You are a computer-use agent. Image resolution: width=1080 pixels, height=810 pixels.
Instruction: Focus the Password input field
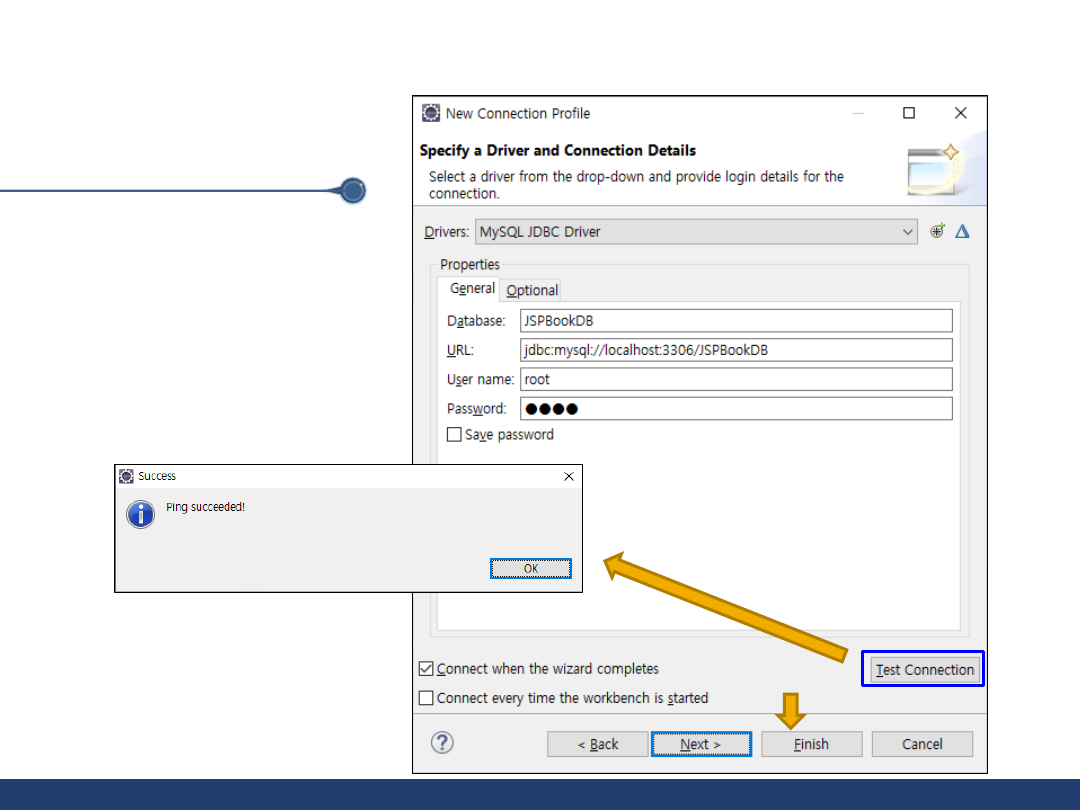click(736, 409)
